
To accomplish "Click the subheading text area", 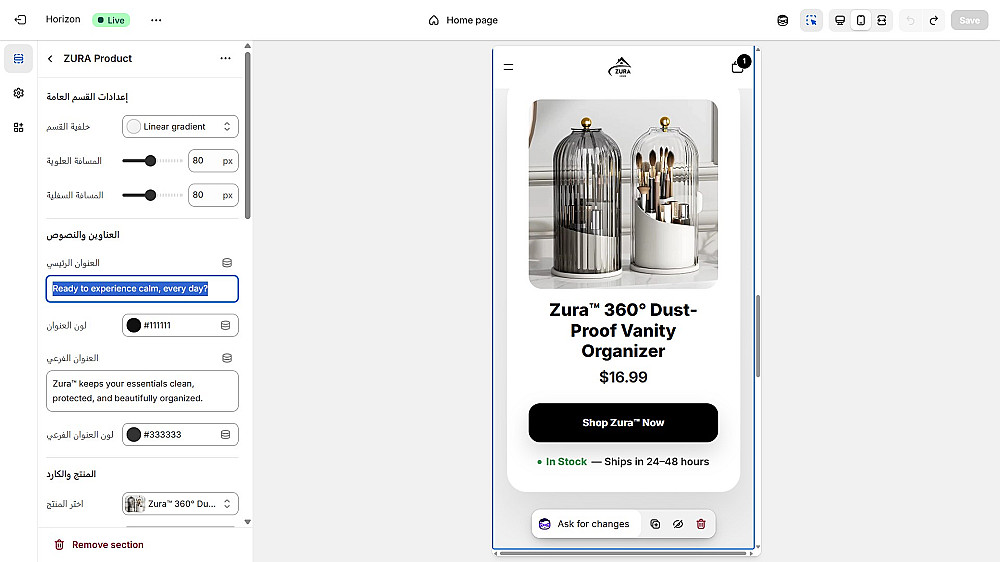I will tap(142, 391).
